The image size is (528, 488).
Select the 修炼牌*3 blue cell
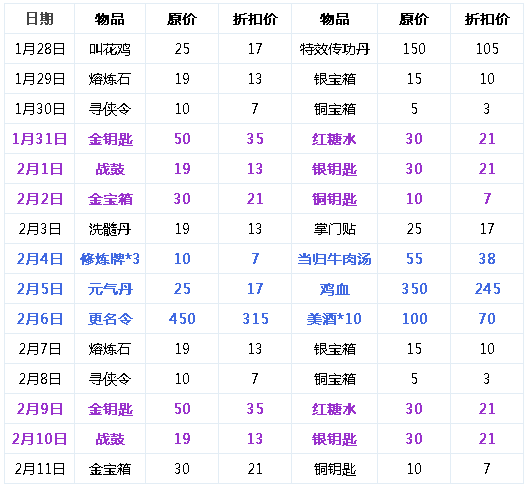[110, 259]
